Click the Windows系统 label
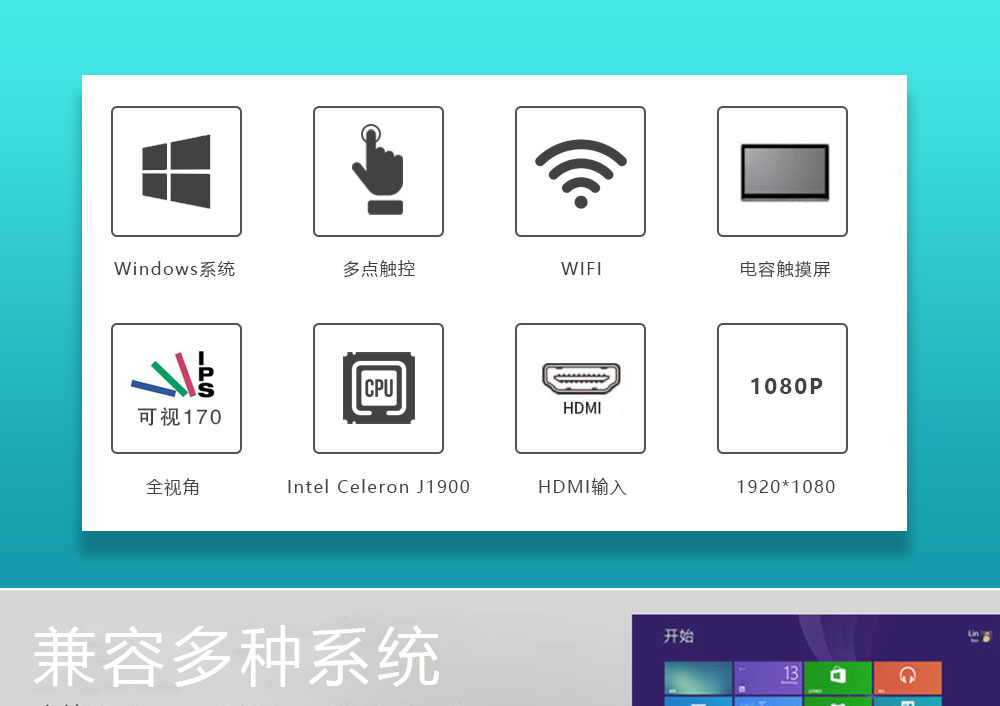The image size is (1000, 706). 175,269
